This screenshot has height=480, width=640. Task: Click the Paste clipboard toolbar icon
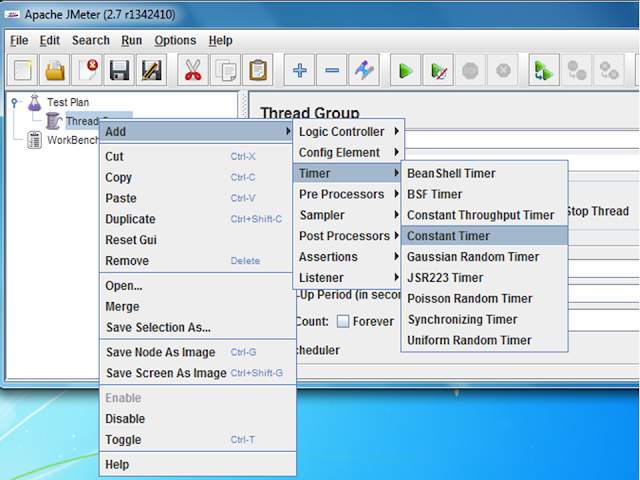click(258, 70)
